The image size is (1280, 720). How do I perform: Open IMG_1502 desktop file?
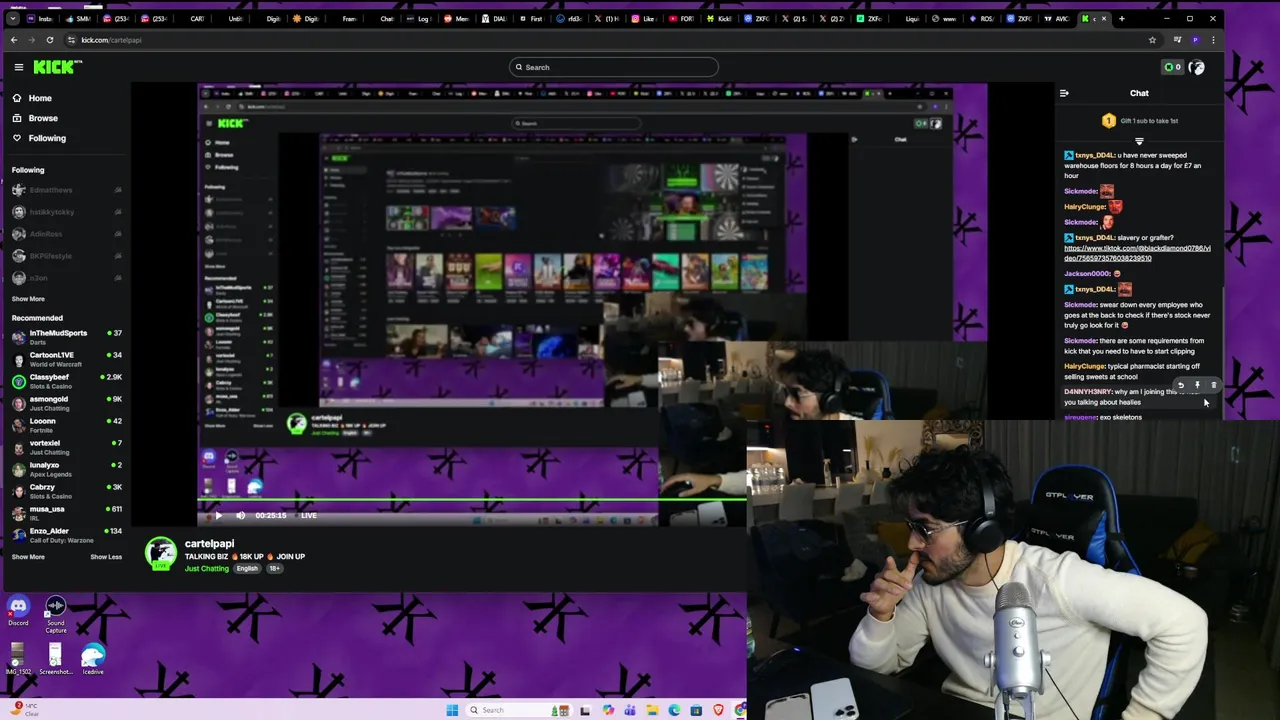coord(18,659)
